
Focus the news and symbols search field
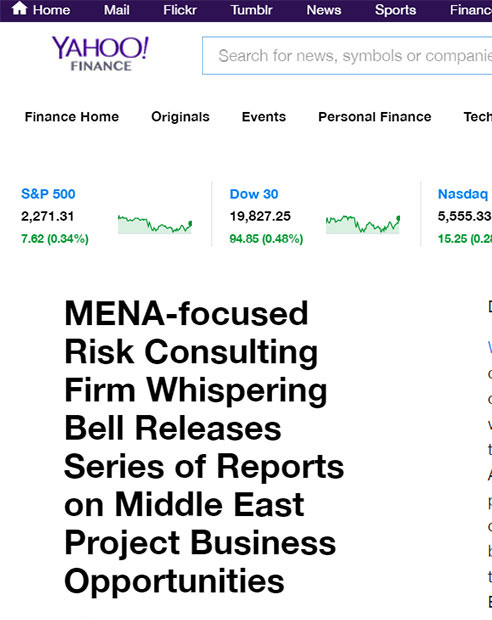coord(347,55)
